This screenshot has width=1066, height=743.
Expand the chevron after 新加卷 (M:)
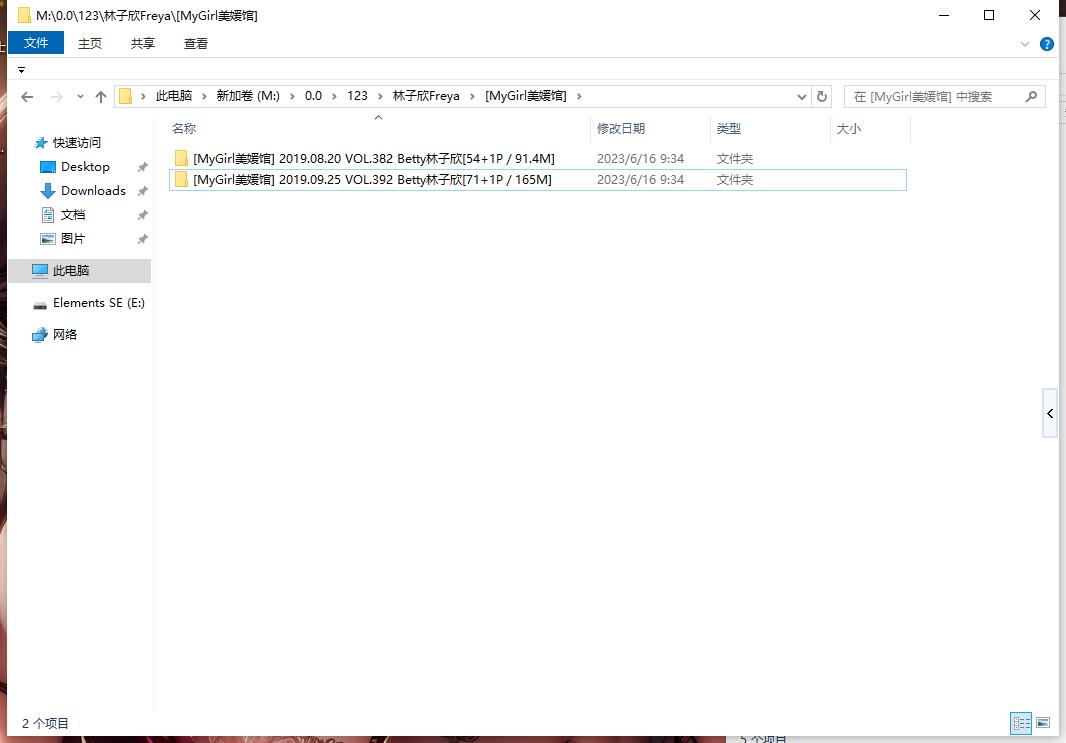292,97
